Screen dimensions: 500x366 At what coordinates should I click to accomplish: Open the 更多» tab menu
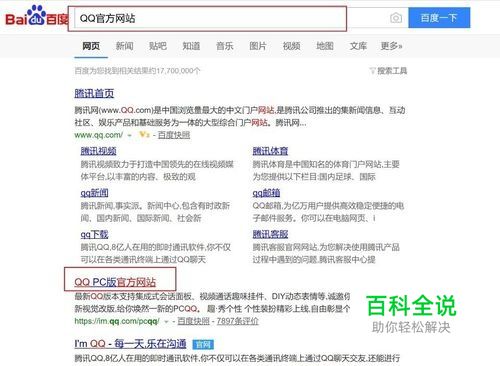[391, 46]
